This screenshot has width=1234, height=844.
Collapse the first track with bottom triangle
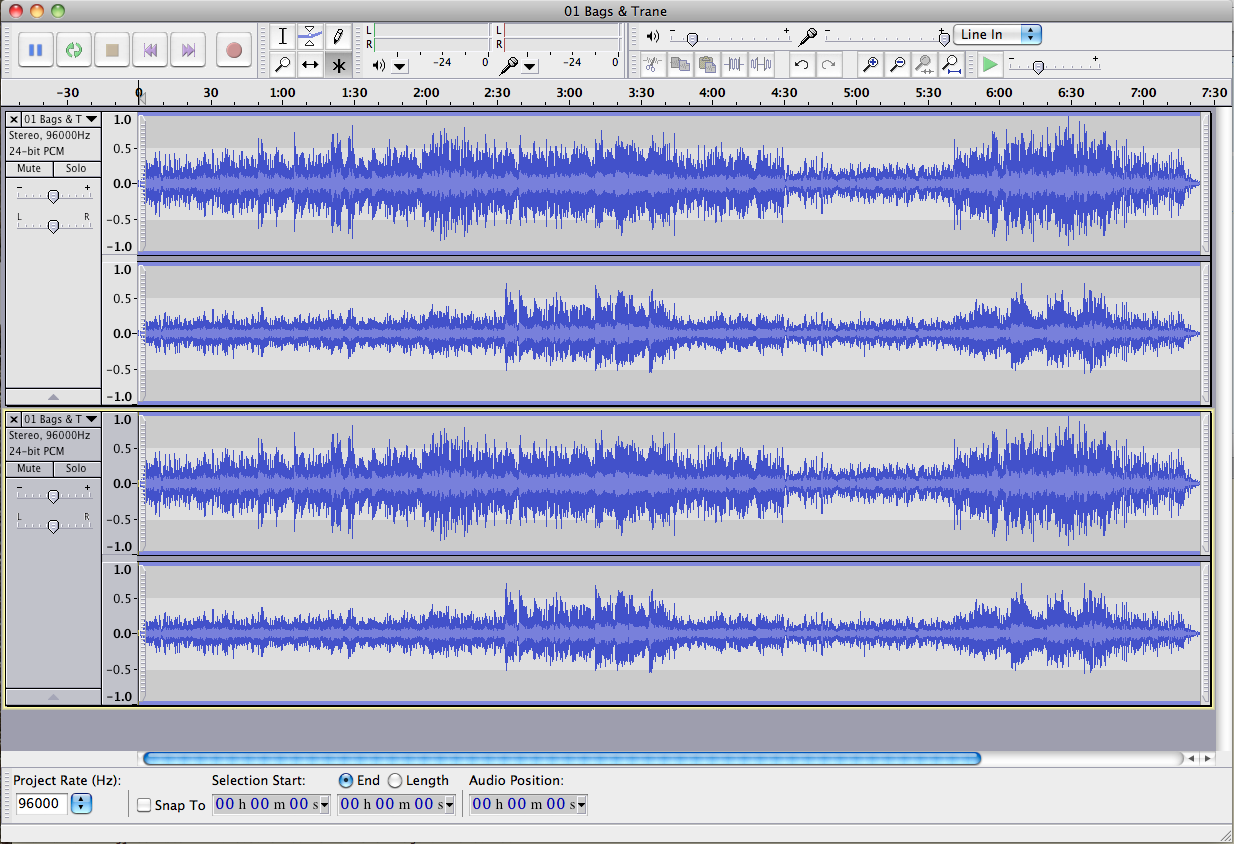pyautogui.click(x=53, y=397)
